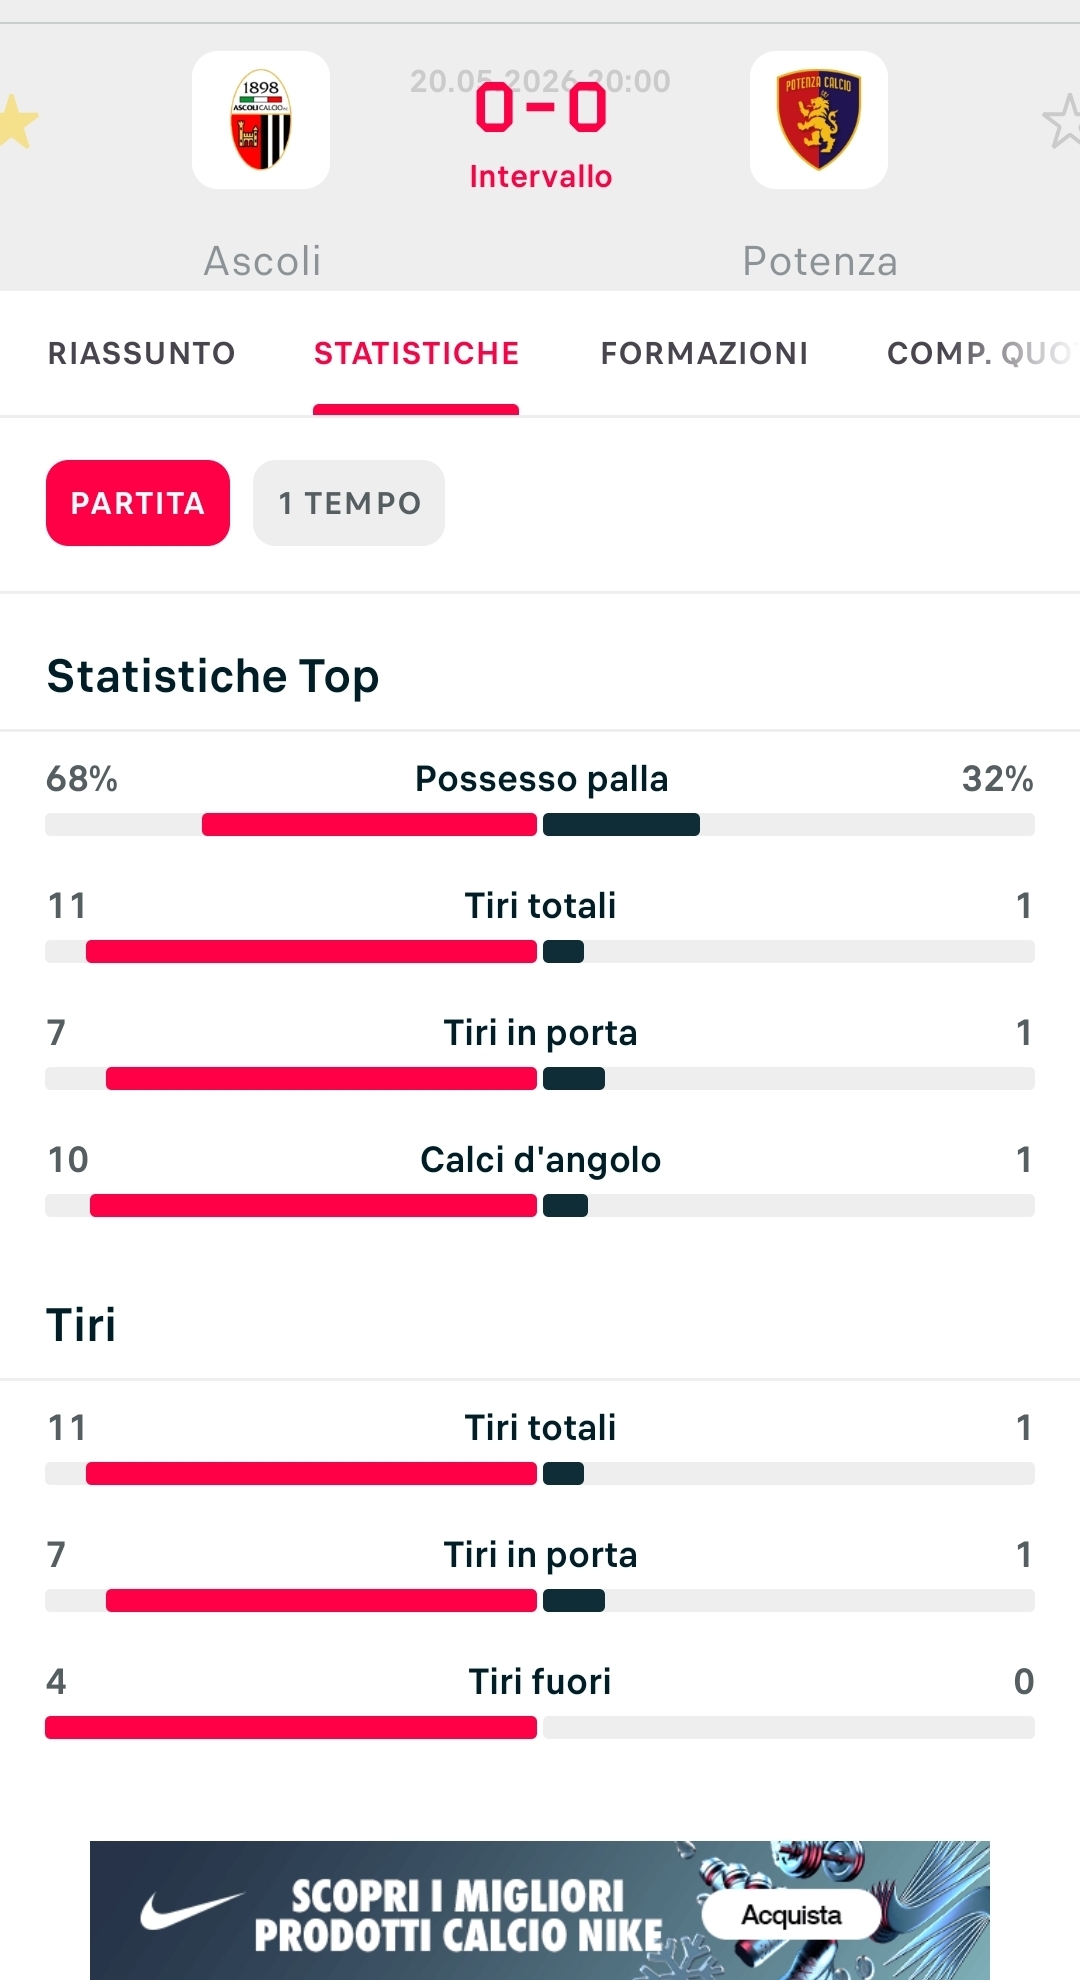This screenshot has height=1980, width=1080.
Task: Toggle the filled favorite star beside Ascoli
Action: [x=17, y=121]
